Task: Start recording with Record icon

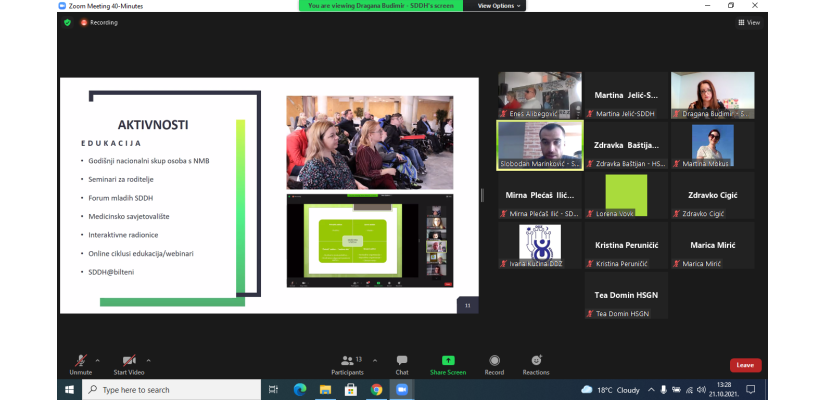Action: [x=494, y=361]
